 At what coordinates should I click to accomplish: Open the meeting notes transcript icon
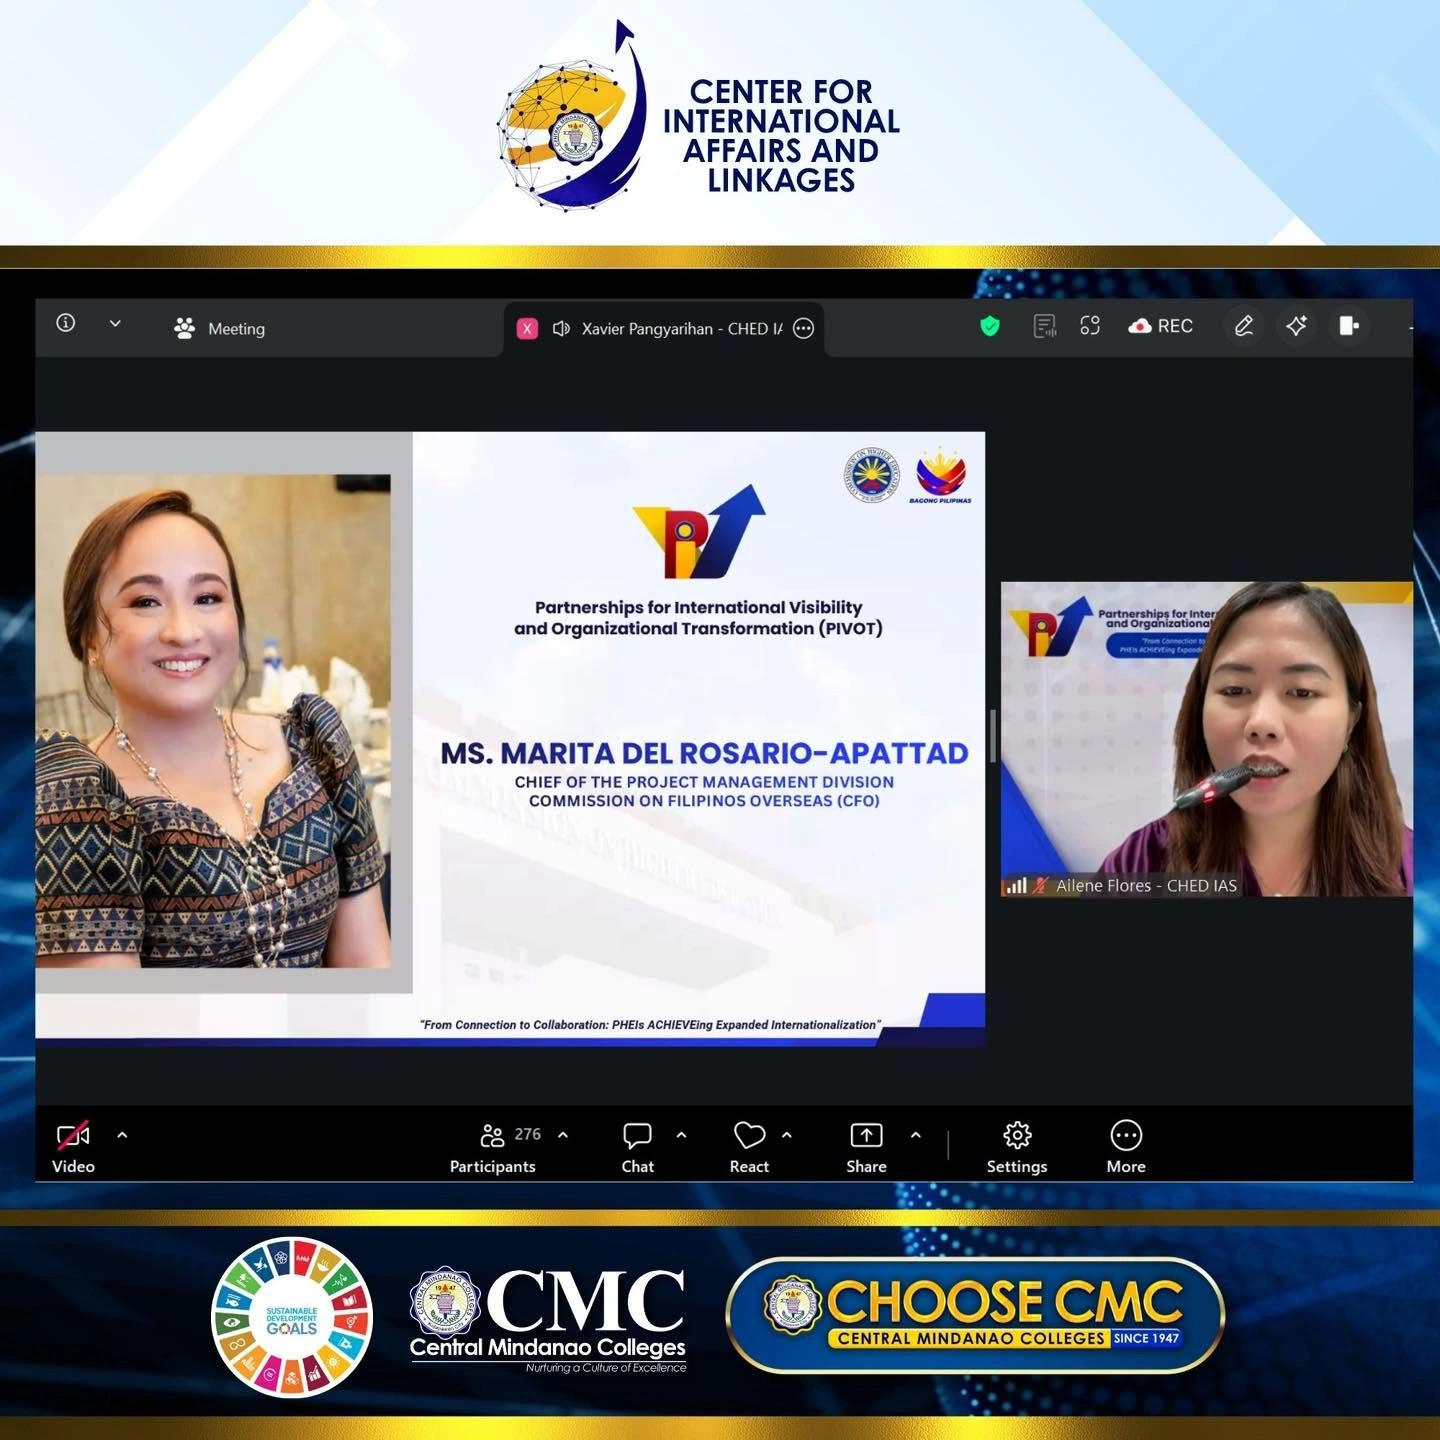coord(1044,326)
